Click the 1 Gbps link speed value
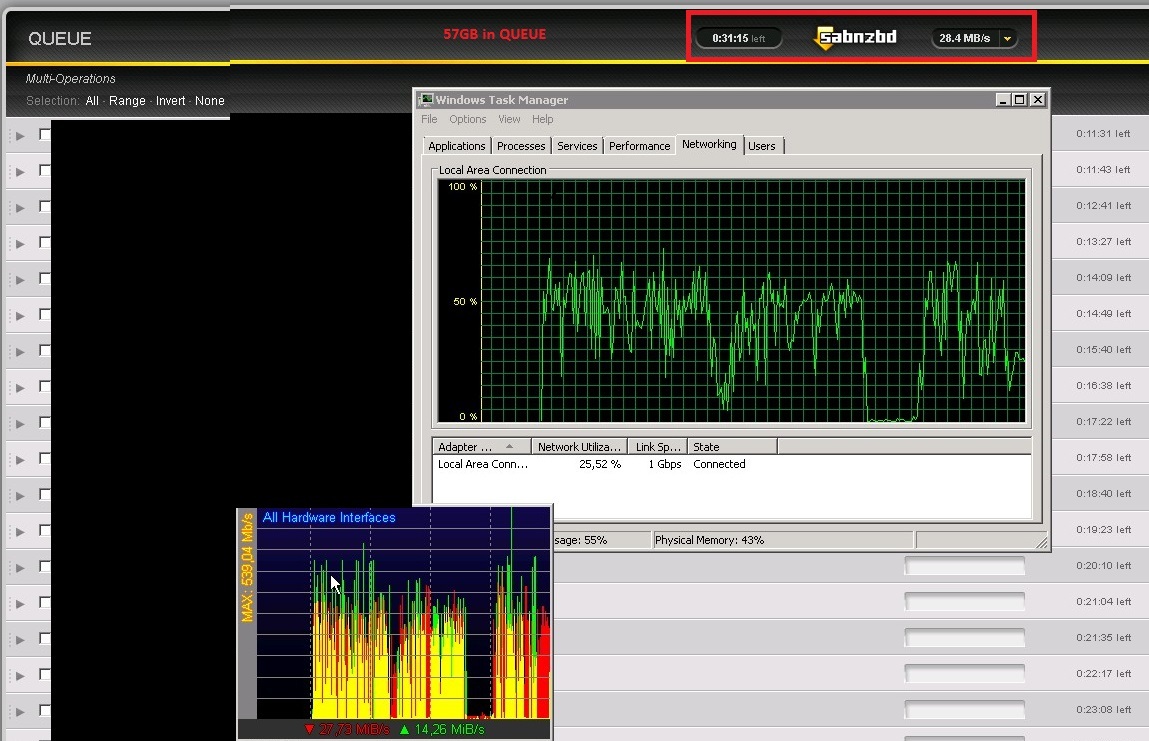 [x=665, y=464]
